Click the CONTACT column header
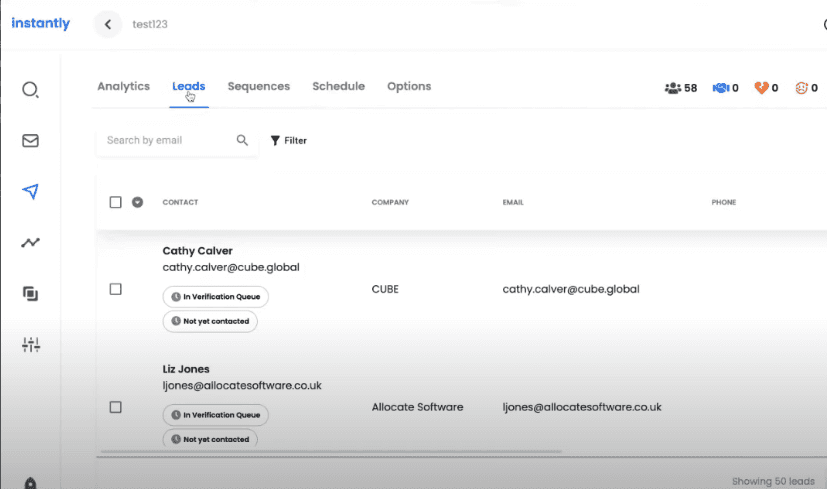827x489 pixels. pyautogui.click(x=180, y=202)
